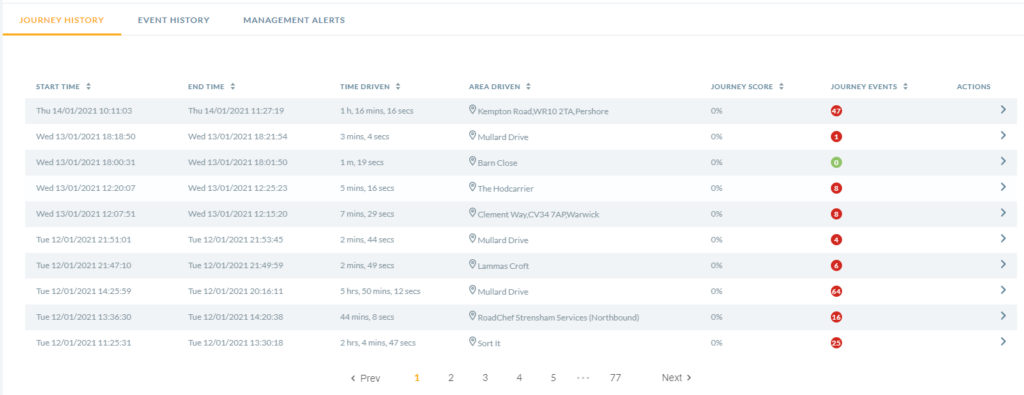This screenshot has width=1024, height=395.
Task: Open the Management Alerts tab
Action: click(x=294, y=20)
